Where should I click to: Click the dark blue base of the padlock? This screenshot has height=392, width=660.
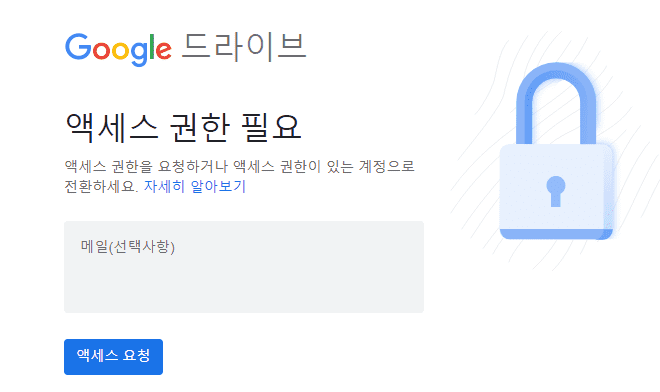pos(556,234)
